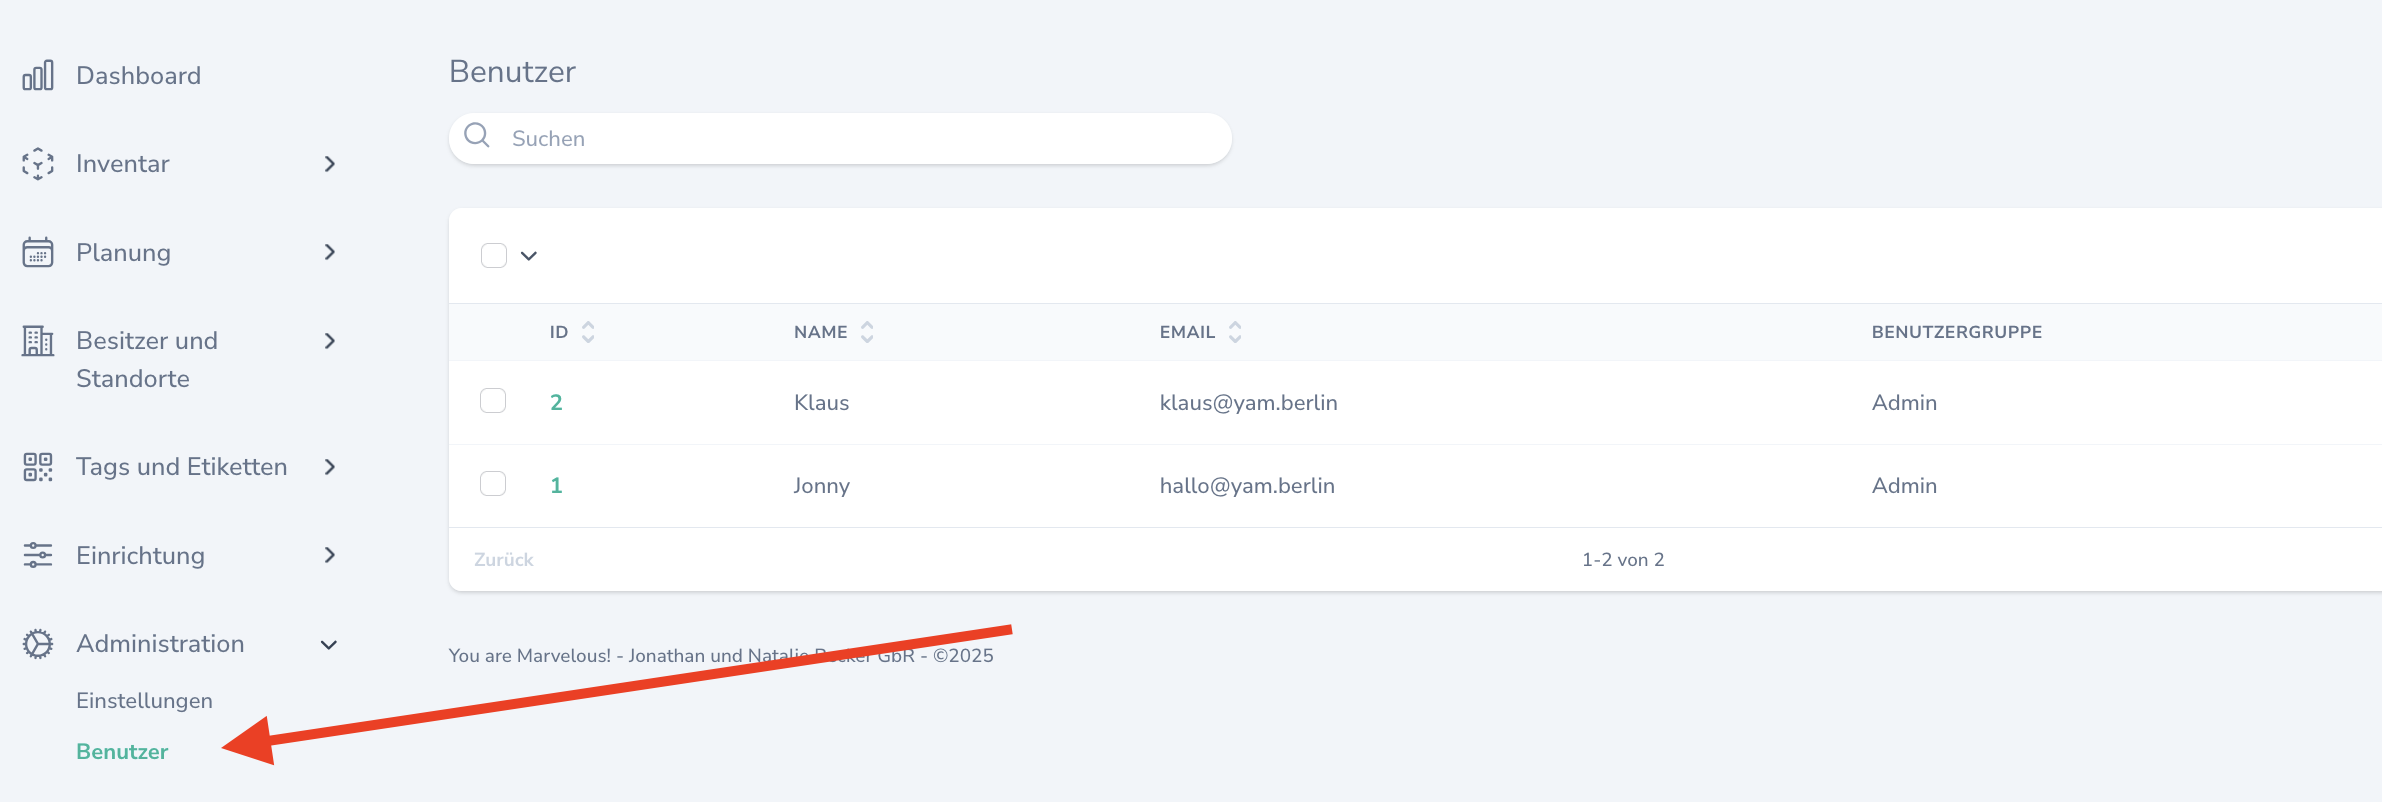This screenshot has height=802, width=2382.
Task: Click the Inventar cube icon
Action: (x=38, y=164)
